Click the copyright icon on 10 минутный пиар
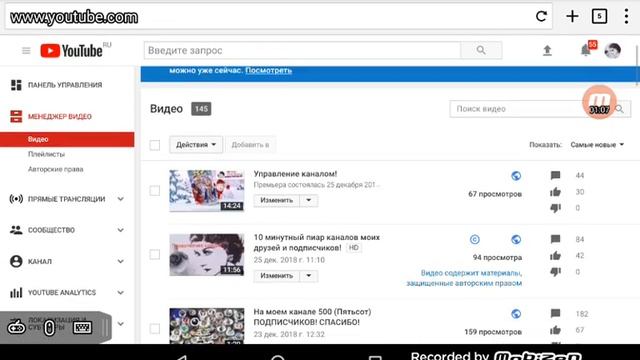The height and width of the screenshot is (360, 640). [474, 240]
